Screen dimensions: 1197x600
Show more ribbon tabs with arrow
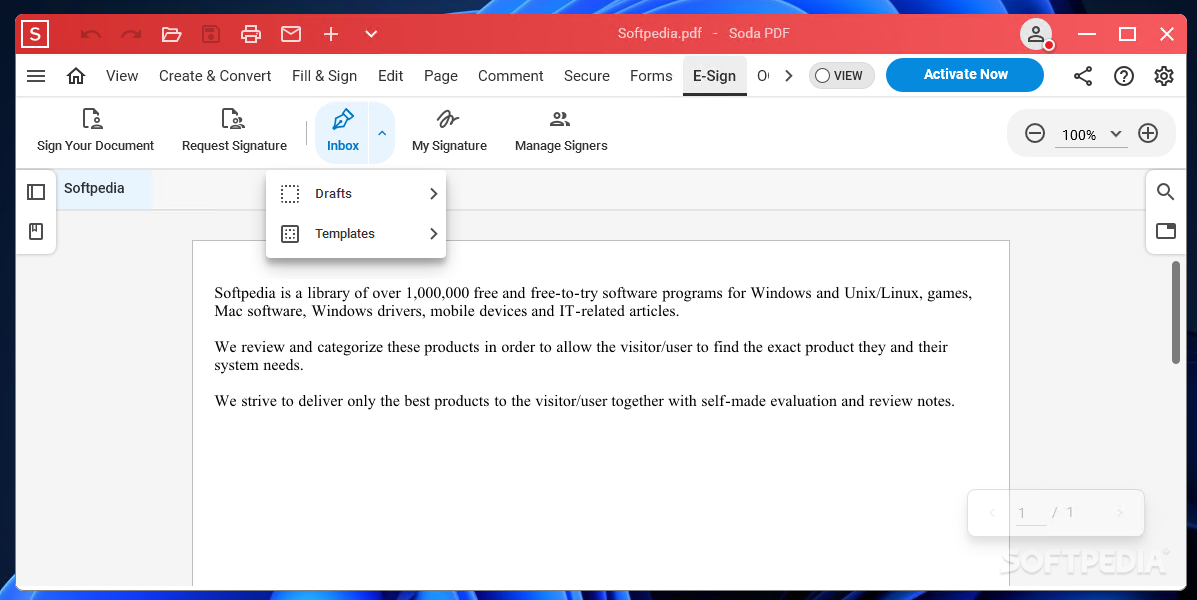(x=789, y=76)
